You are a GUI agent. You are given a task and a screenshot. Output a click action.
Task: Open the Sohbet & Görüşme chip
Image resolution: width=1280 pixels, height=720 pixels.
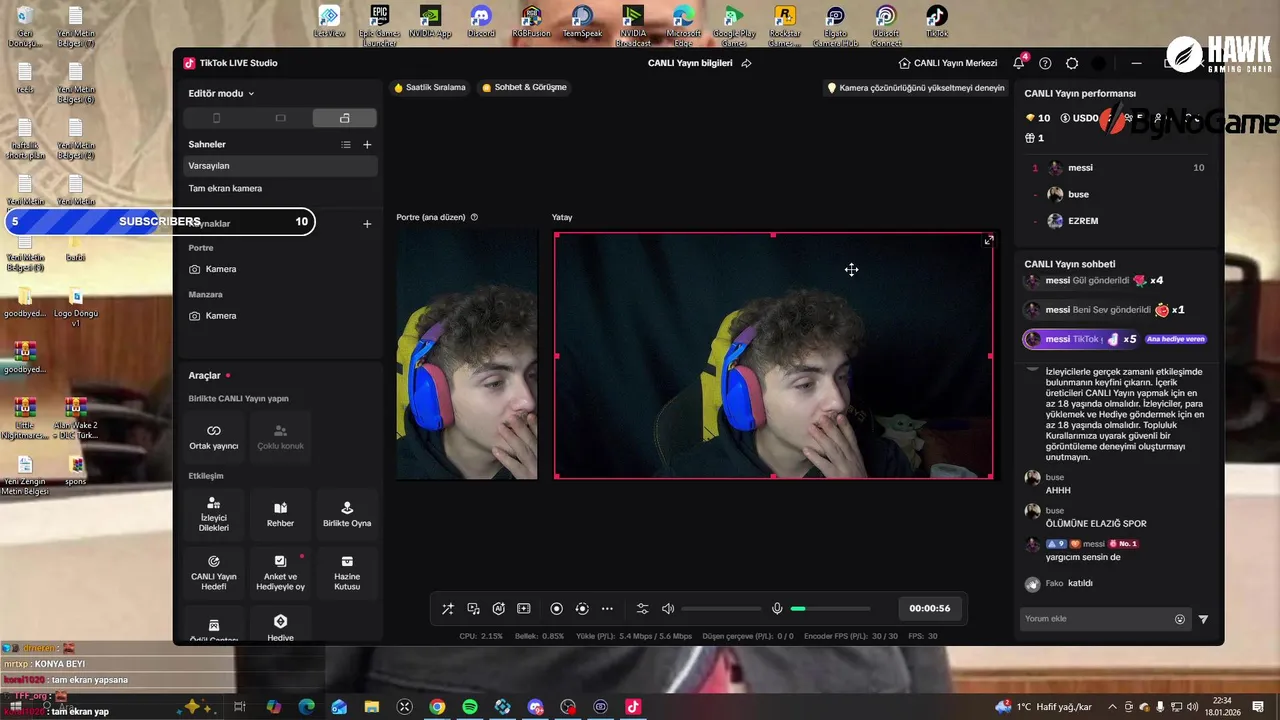pos(524,87)
